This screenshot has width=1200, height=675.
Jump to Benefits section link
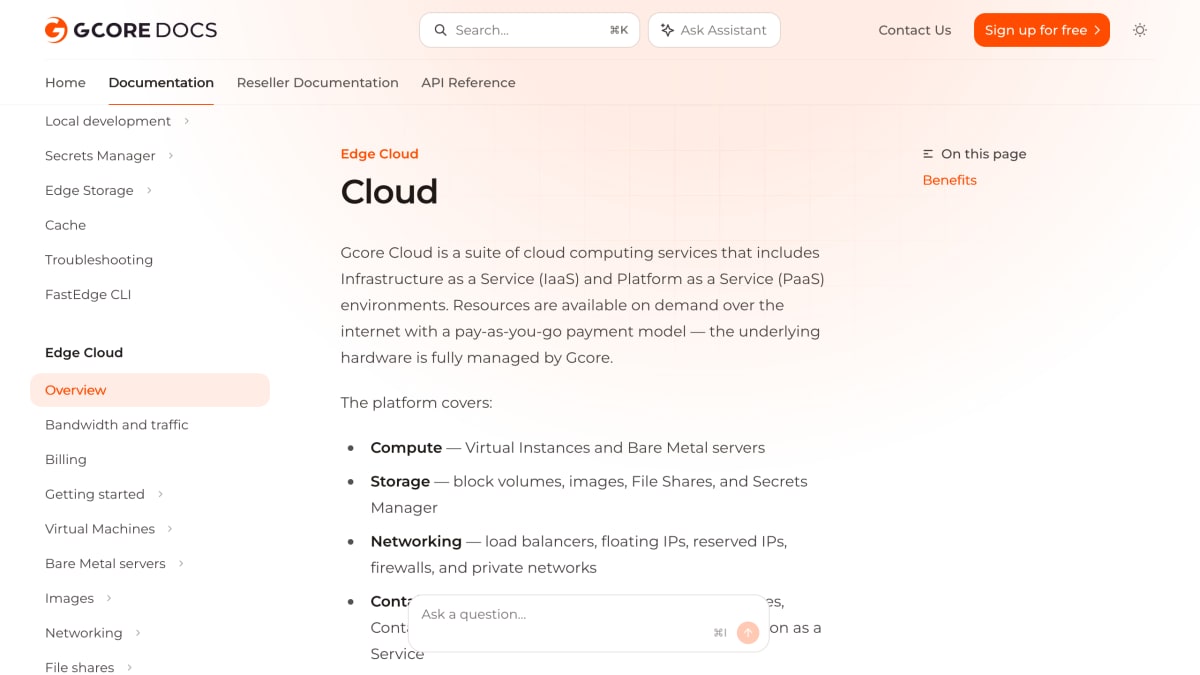[x=949, y=180]
